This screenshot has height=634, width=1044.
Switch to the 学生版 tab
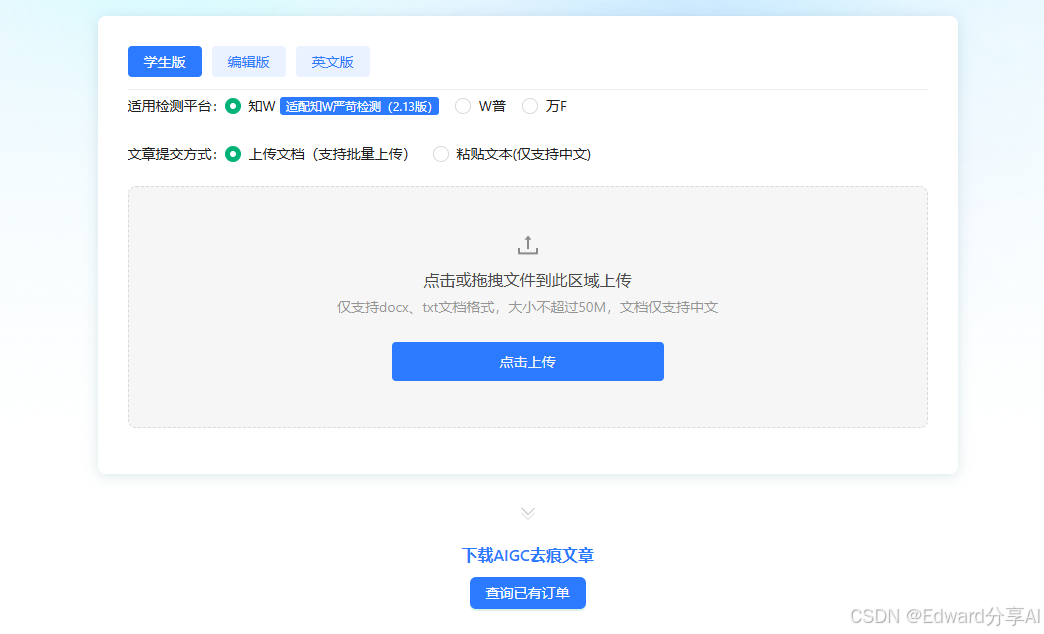coord(164,62)
